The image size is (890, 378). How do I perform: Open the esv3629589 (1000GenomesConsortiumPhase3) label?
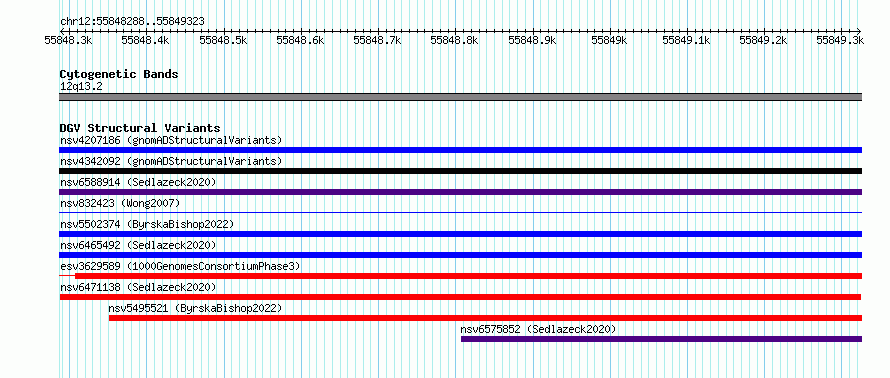click(180, 266)
